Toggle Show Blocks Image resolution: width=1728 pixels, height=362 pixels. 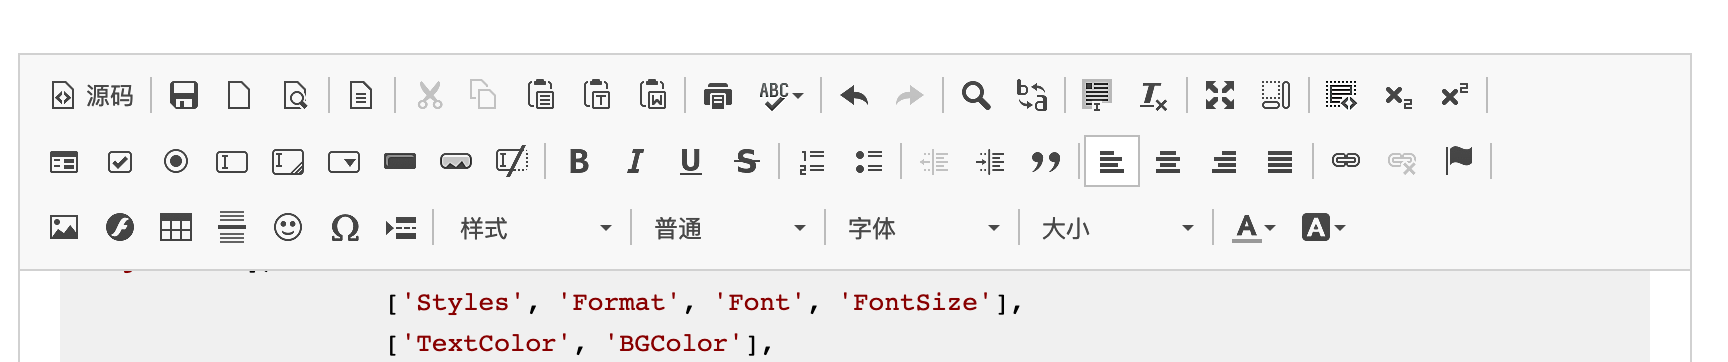pyautogui.click(x=1276, y=96)
